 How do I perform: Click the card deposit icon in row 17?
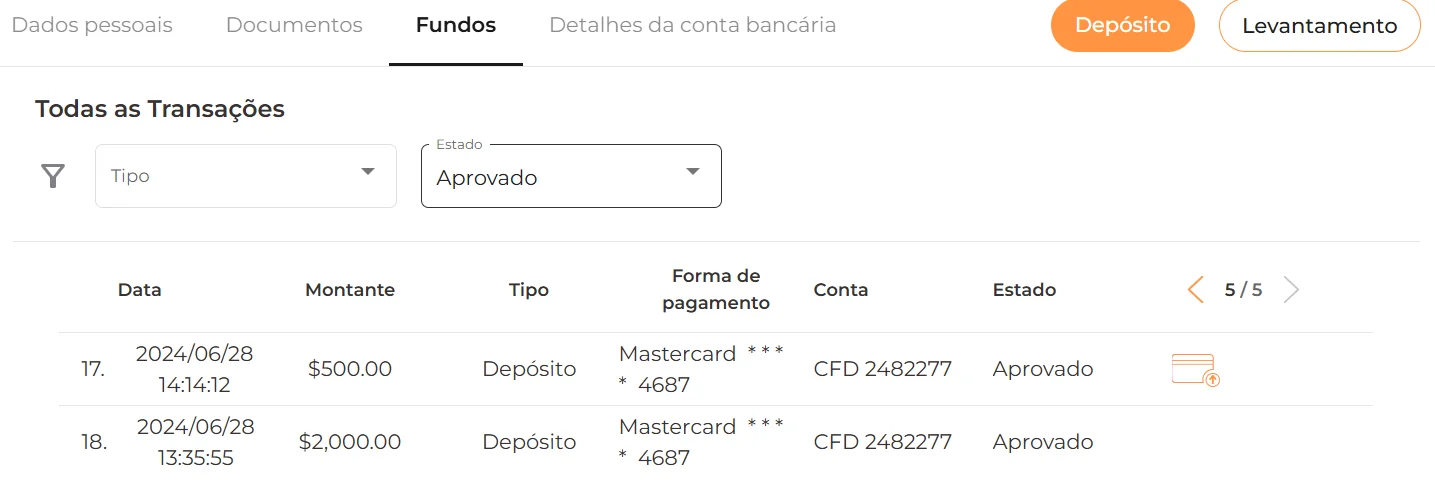click(x=1196, y=370)
